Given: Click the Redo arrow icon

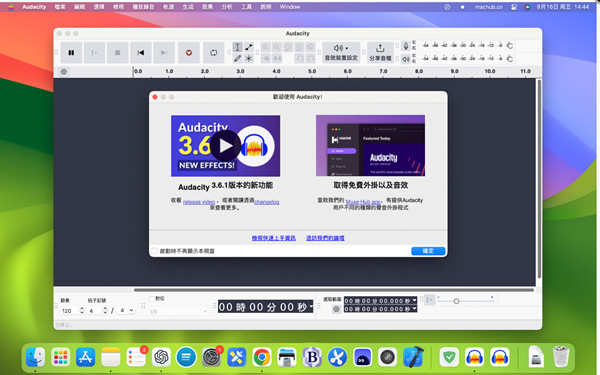Looking at the screenshot, I should [x=311, y=58].
